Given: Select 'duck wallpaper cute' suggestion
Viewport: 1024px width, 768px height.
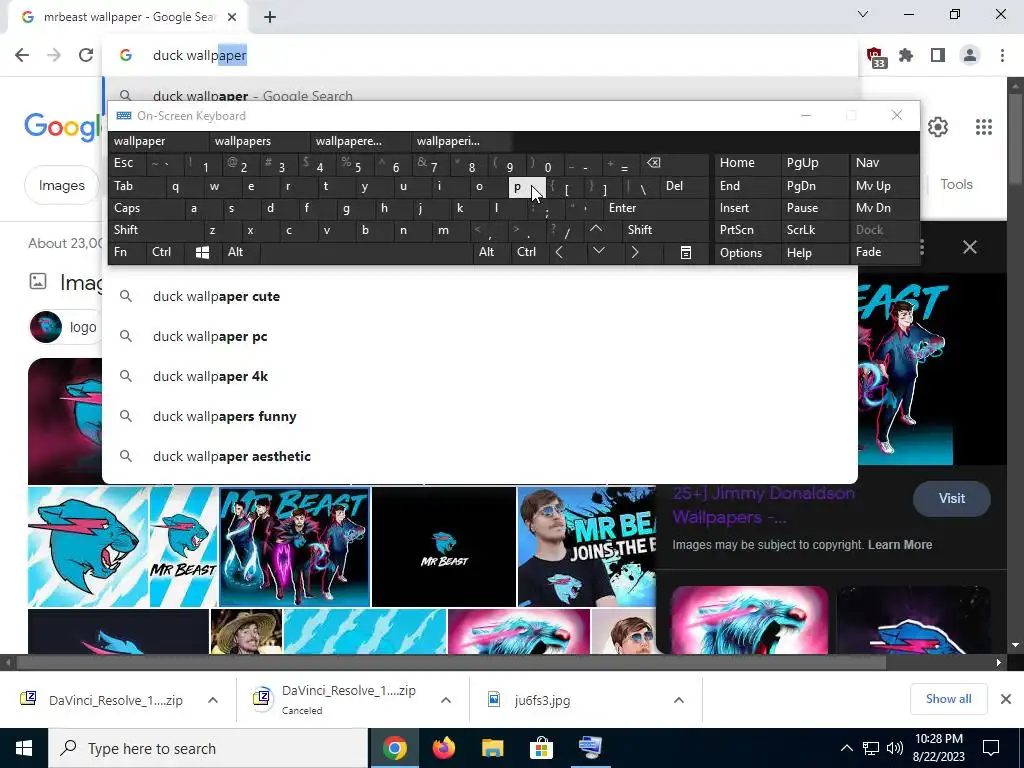Looking at the screenshot, I should point(480,296).
